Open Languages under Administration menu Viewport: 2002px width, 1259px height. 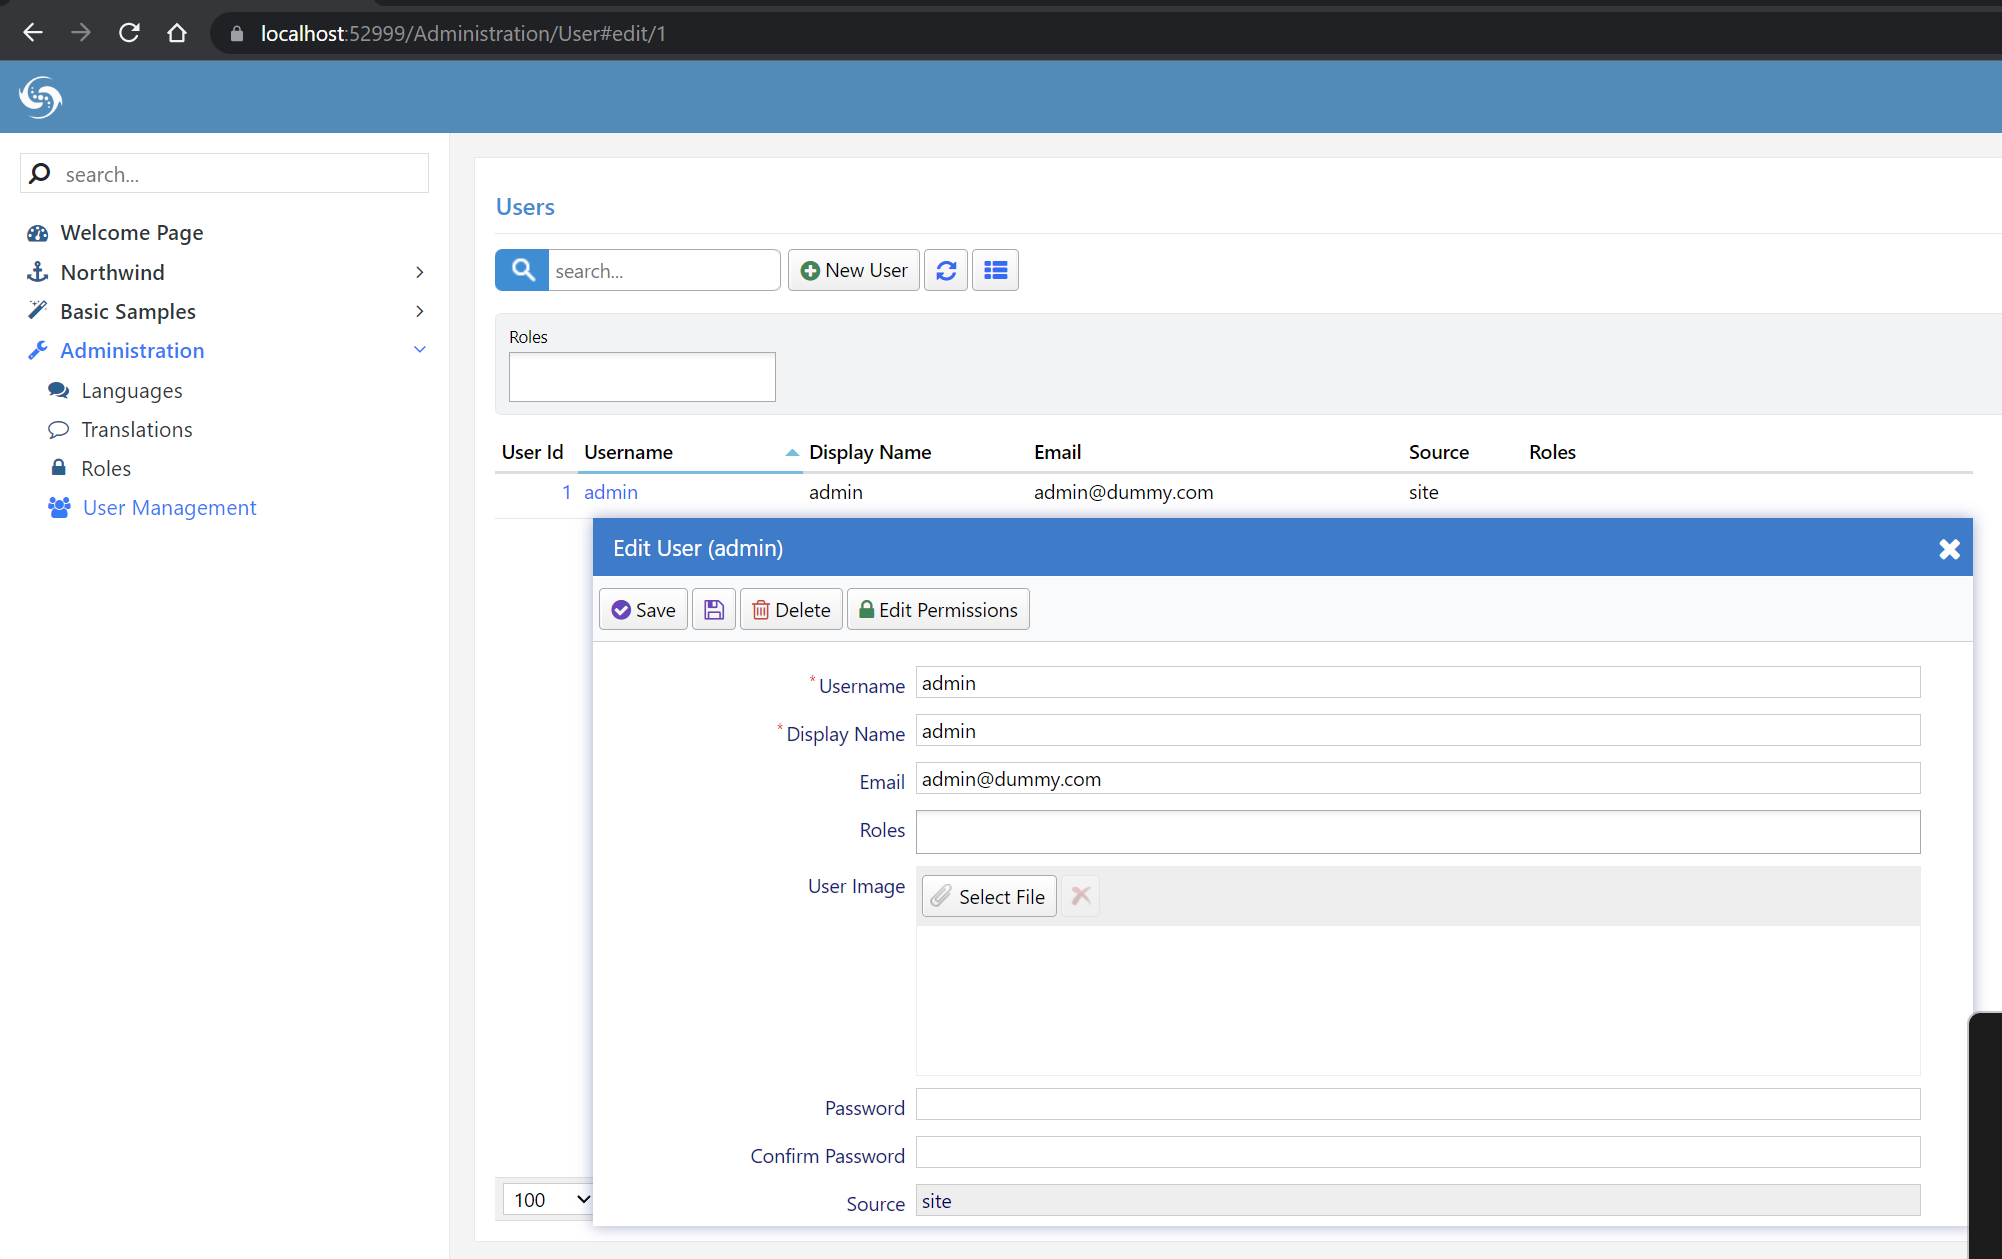coord(132,389)
